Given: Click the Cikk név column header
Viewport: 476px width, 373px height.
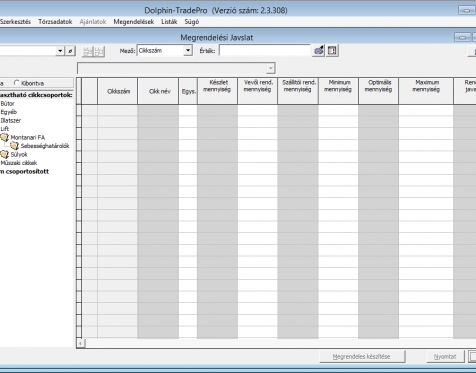Looking at the screenshot, I should [x=158, y=91].
